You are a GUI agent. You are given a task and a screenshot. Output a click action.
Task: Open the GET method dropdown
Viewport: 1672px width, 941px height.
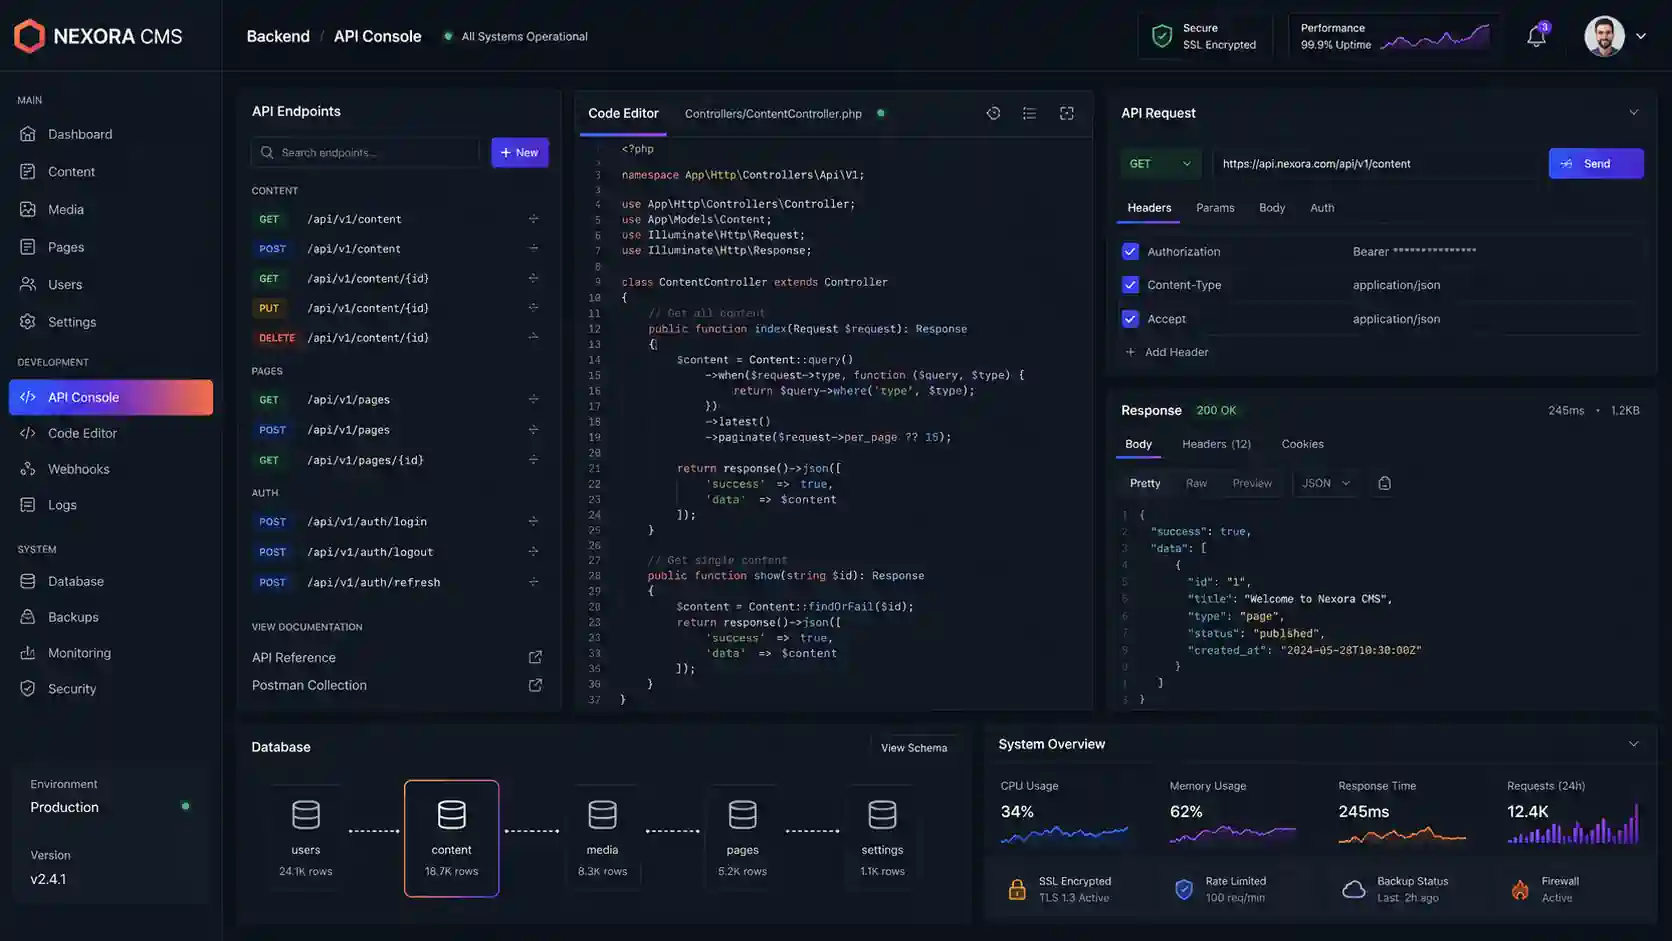[x=1160, y=163]
